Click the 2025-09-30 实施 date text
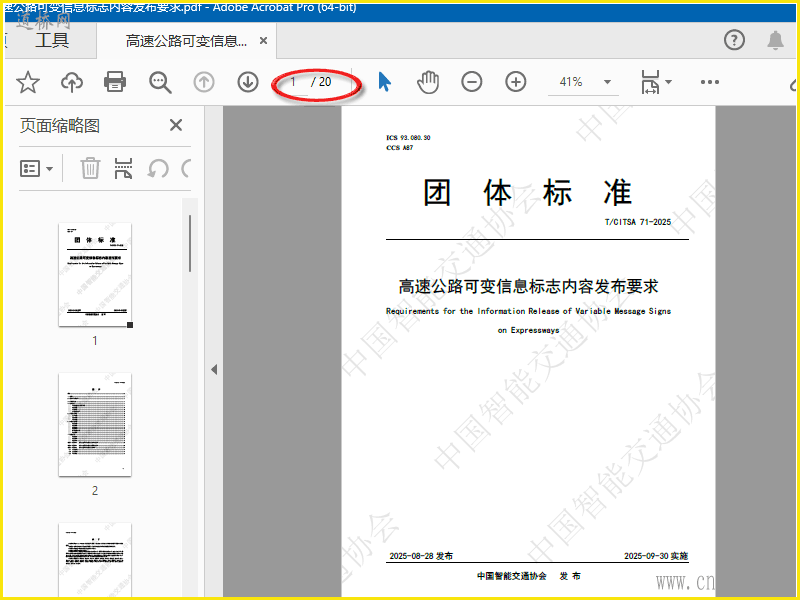 [656, 556]
